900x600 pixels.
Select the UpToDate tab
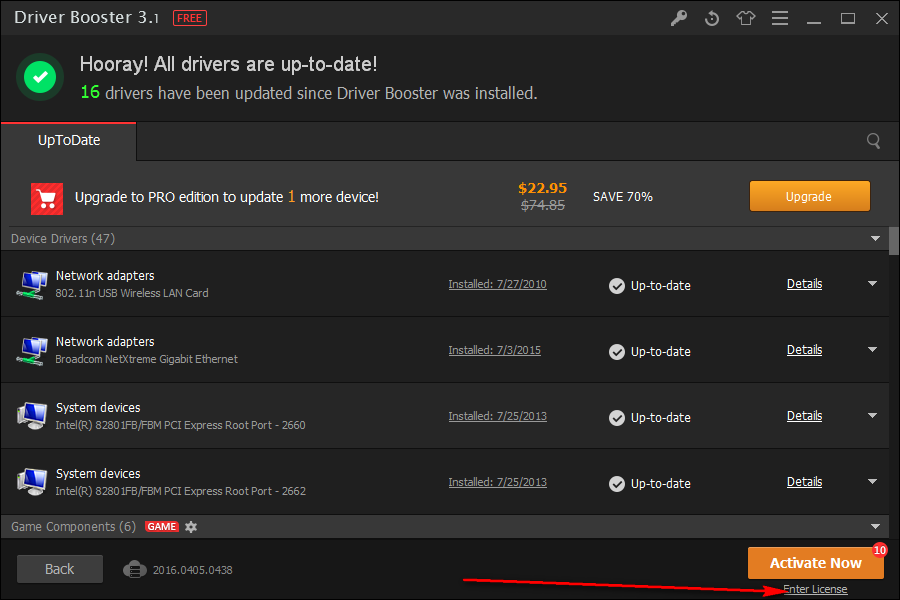(69, 141)
